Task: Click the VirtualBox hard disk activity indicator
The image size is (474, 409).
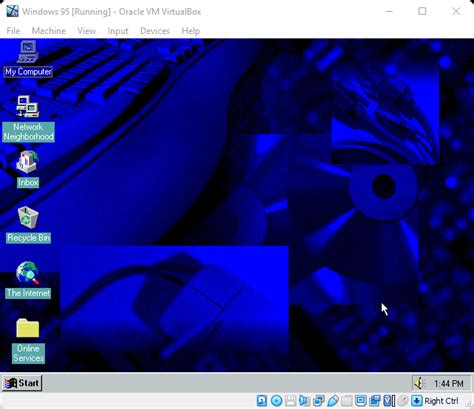Action: [x=262, y=400]
